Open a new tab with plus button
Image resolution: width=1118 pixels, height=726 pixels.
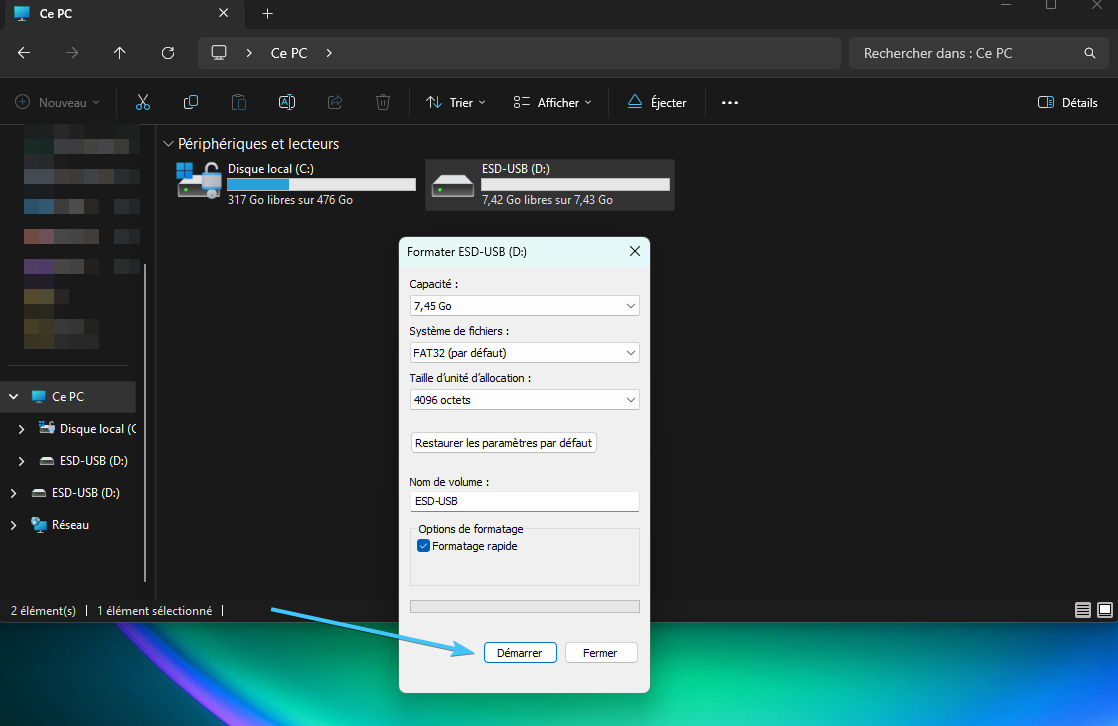click(267, 14)
